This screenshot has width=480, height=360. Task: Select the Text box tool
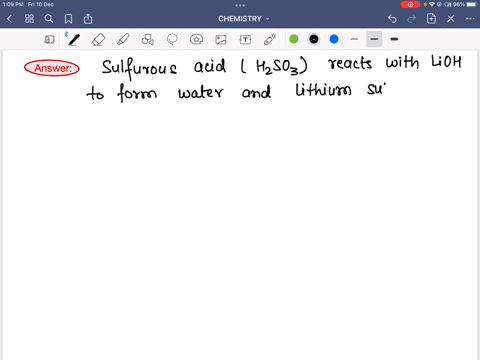[x=245, y=40]
